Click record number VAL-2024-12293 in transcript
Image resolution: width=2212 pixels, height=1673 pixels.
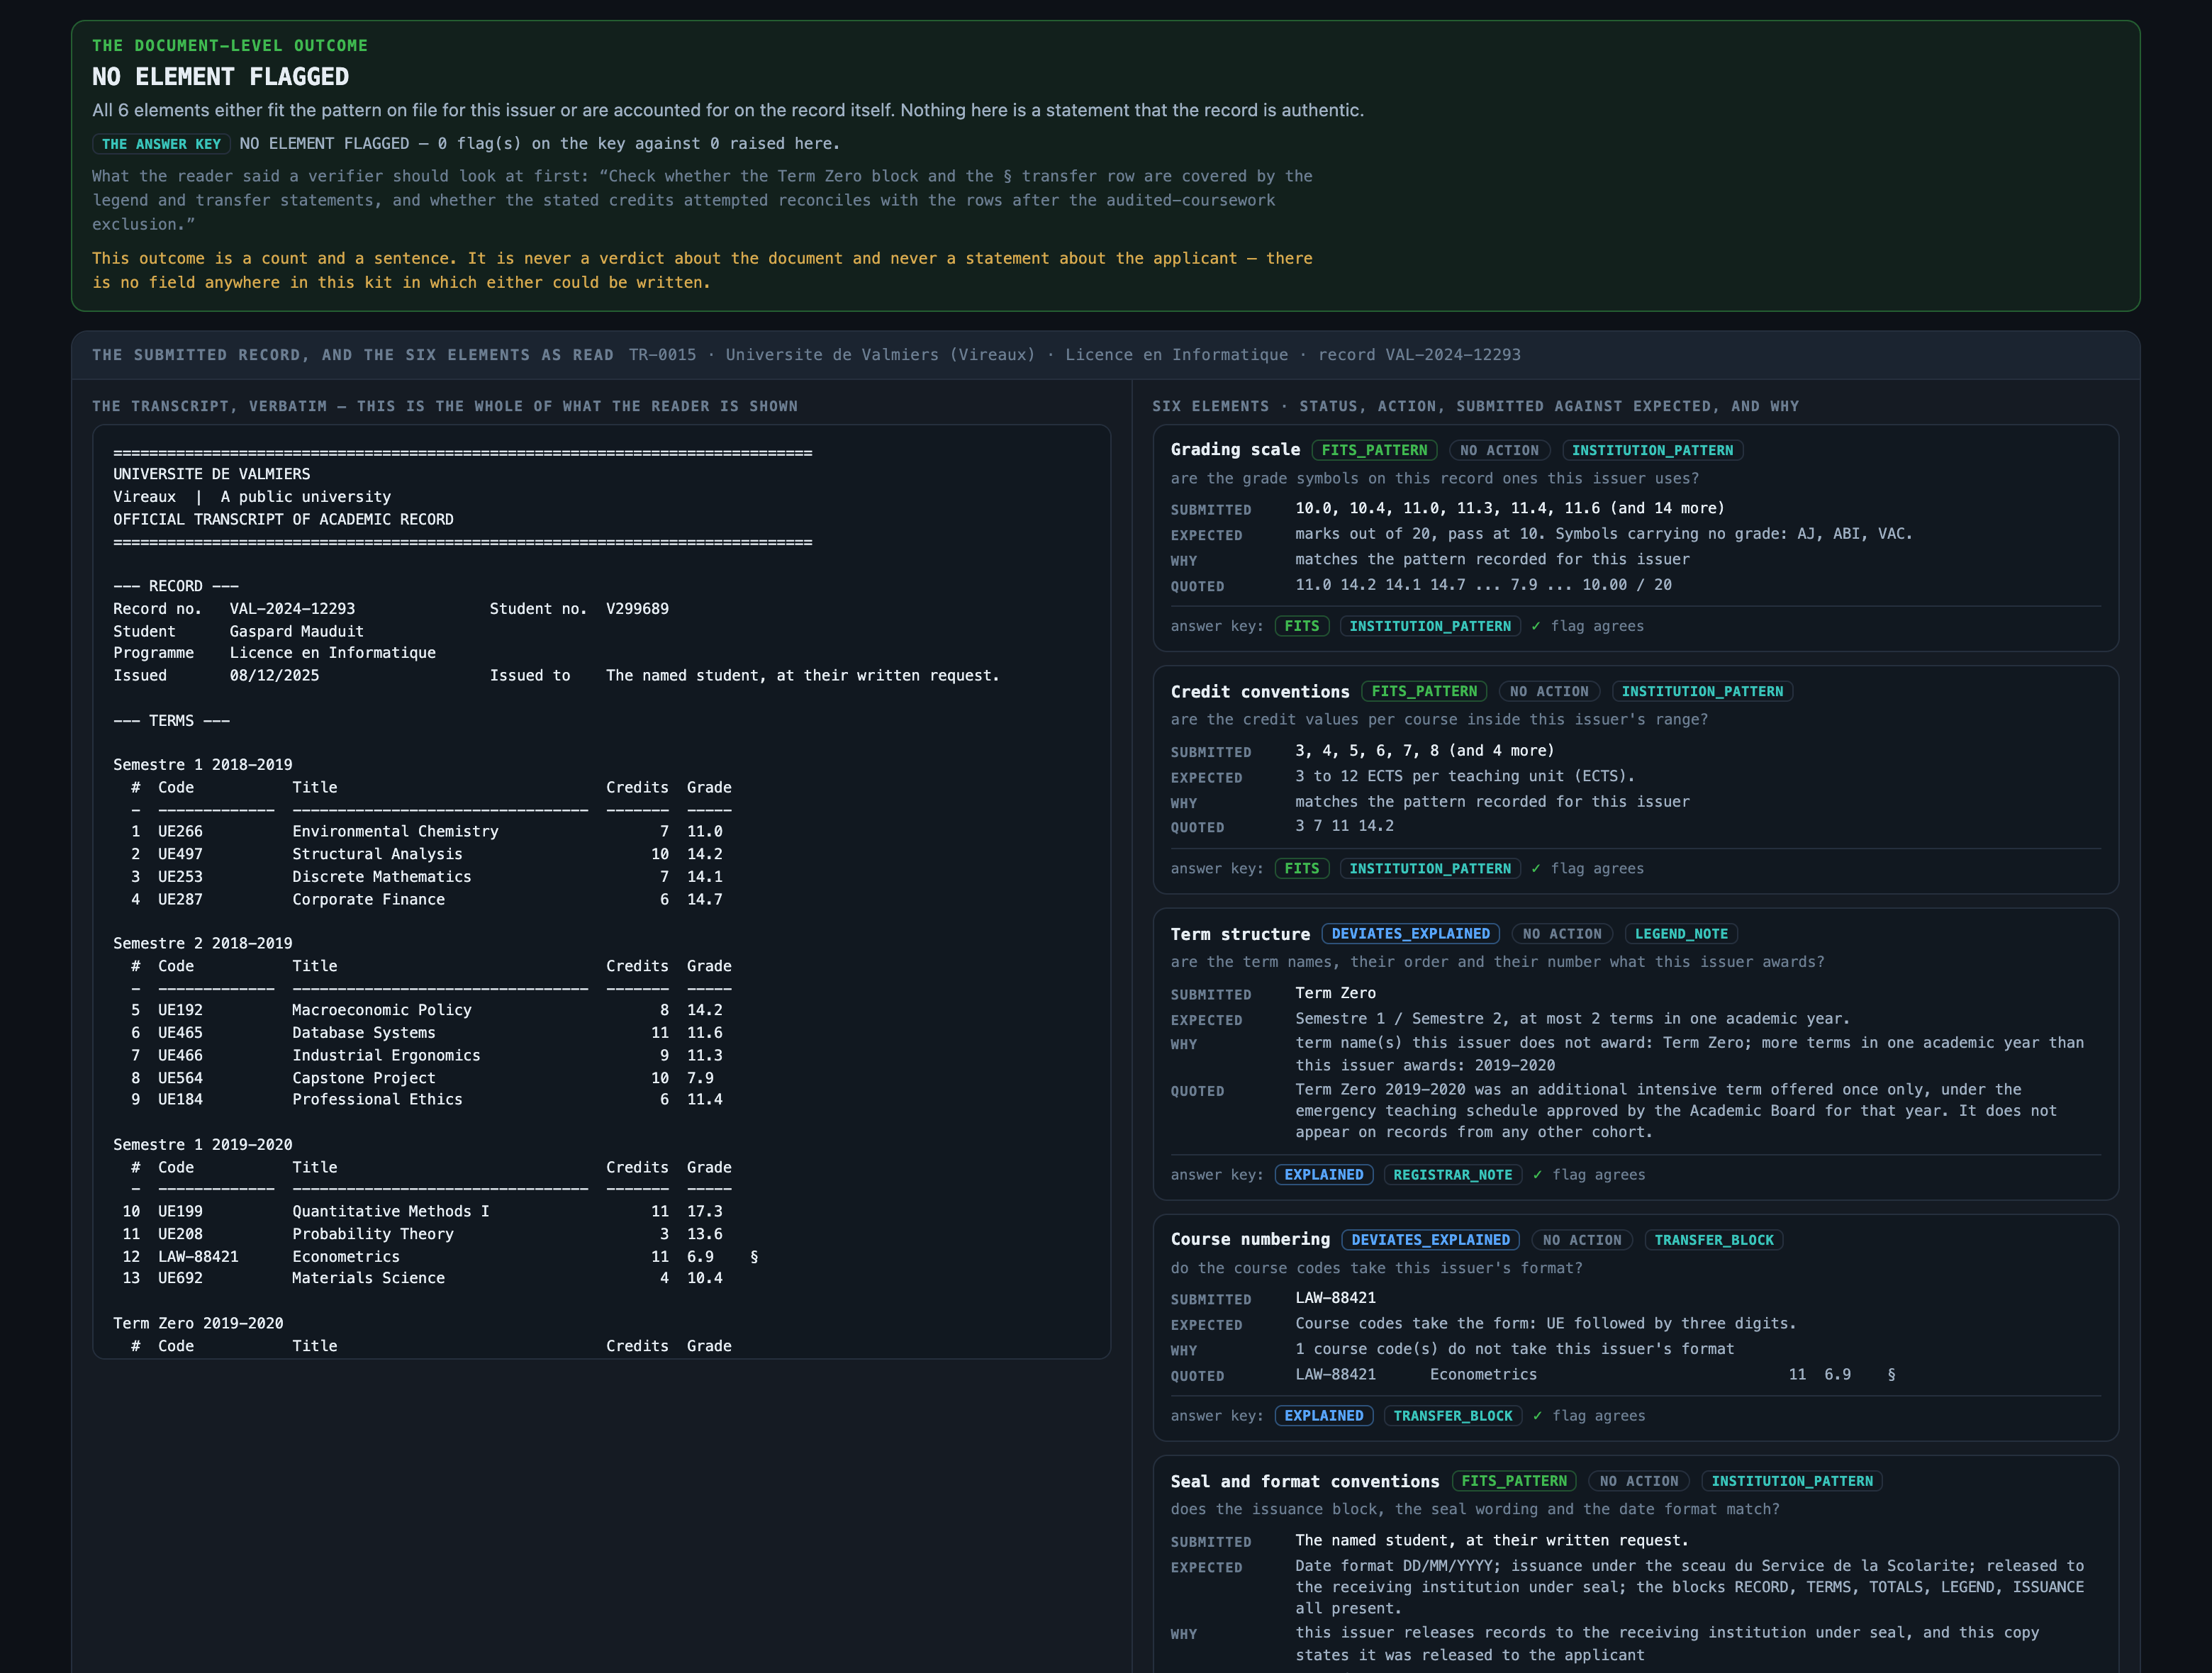point(292,609)
